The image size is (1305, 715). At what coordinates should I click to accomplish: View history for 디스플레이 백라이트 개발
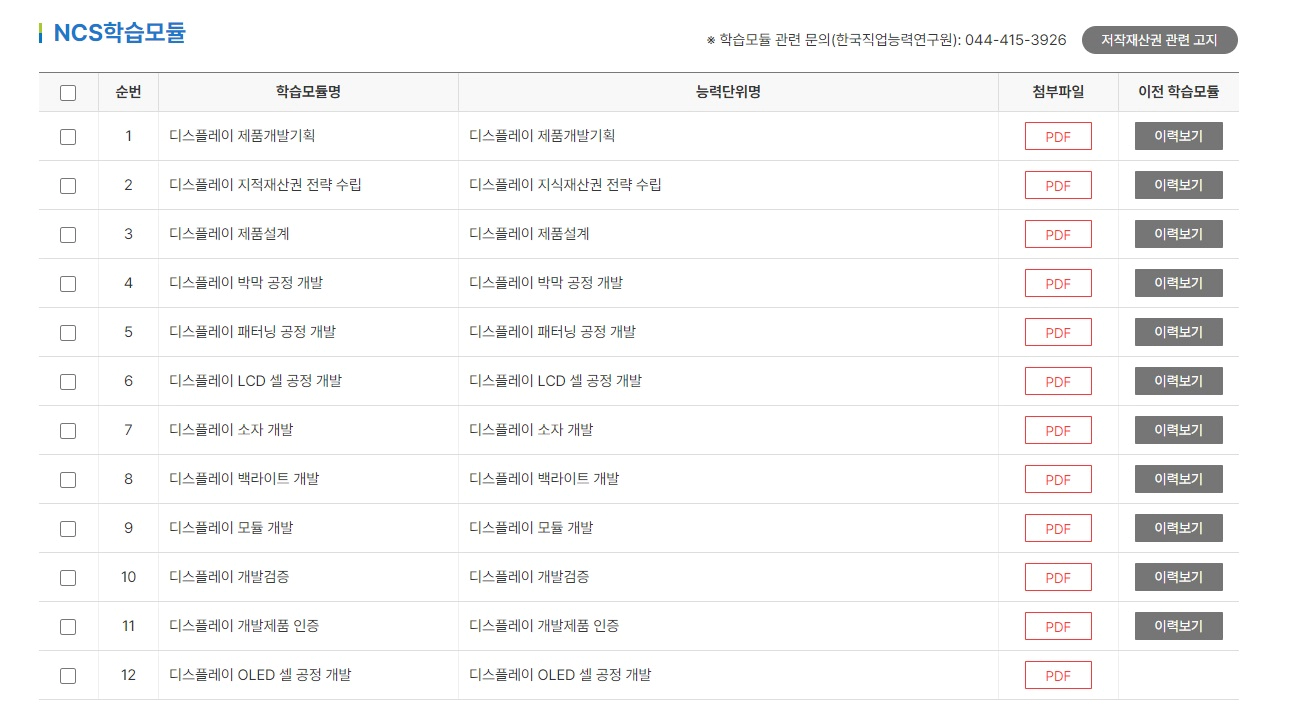pyautogui.click(x=1178, y=478)
